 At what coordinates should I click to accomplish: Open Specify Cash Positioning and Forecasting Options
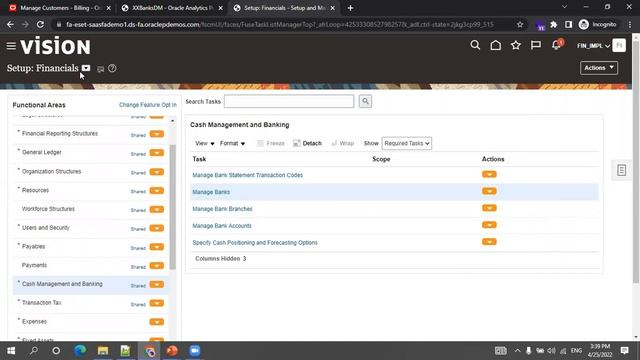point(255,242)
